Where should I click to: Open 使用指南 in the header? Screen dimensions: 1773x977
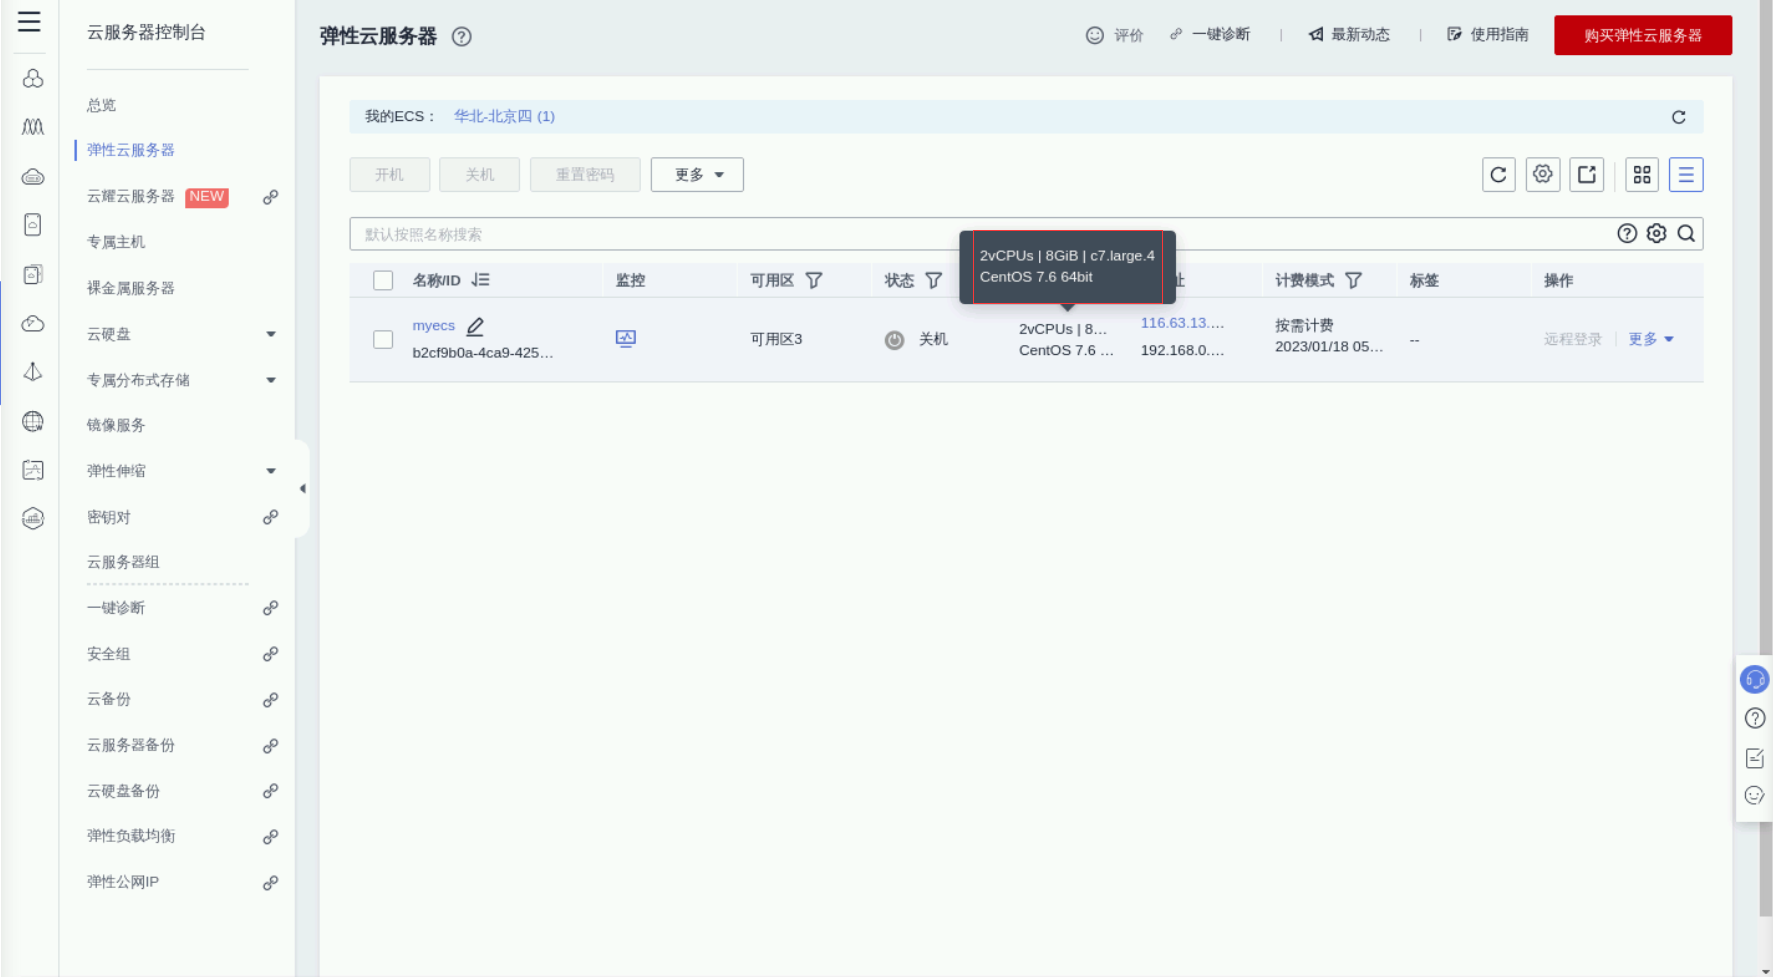tap(1488, 35)
